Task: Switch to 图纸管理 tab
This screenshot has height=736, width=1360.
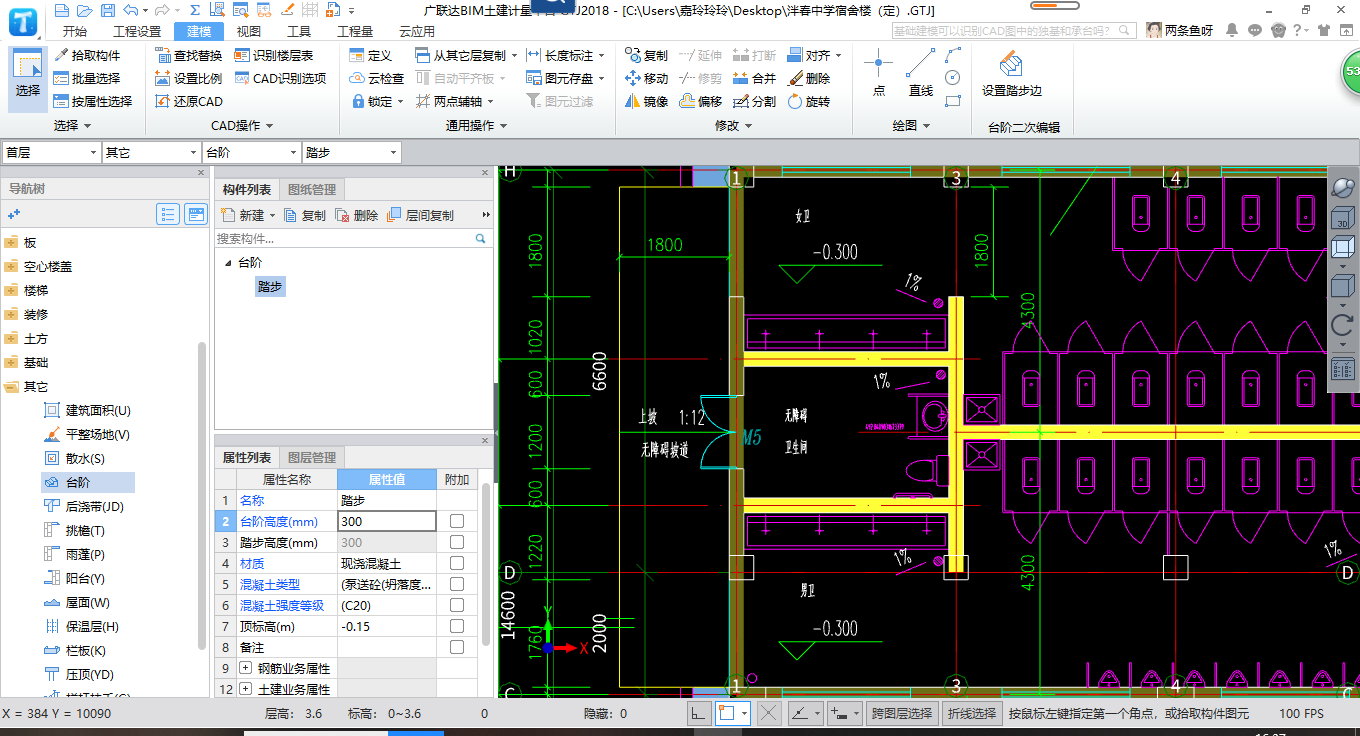Action: click(312, 189)
